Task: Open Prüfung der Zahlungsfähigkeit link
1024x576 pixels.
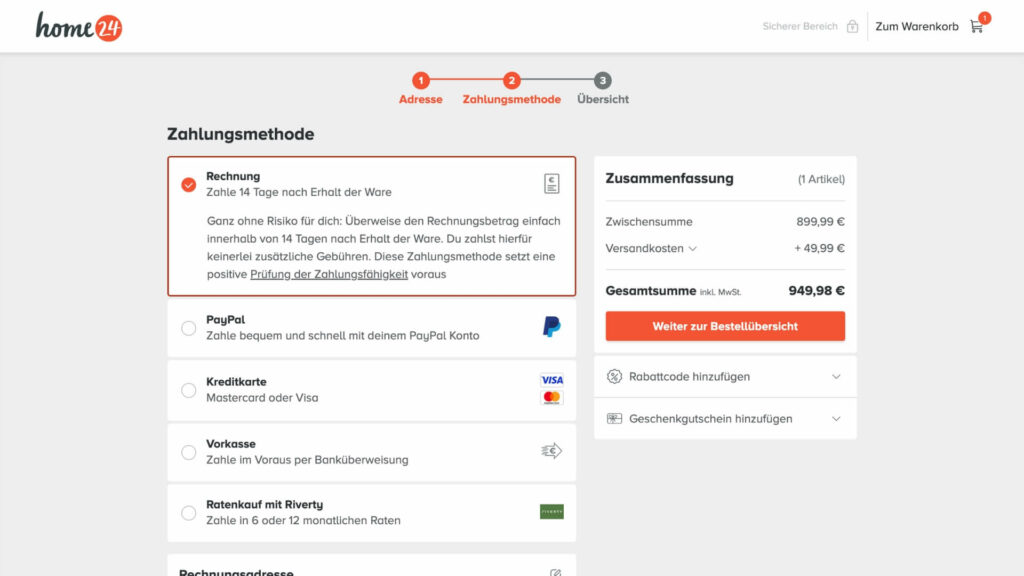Action: pos(329,274)
